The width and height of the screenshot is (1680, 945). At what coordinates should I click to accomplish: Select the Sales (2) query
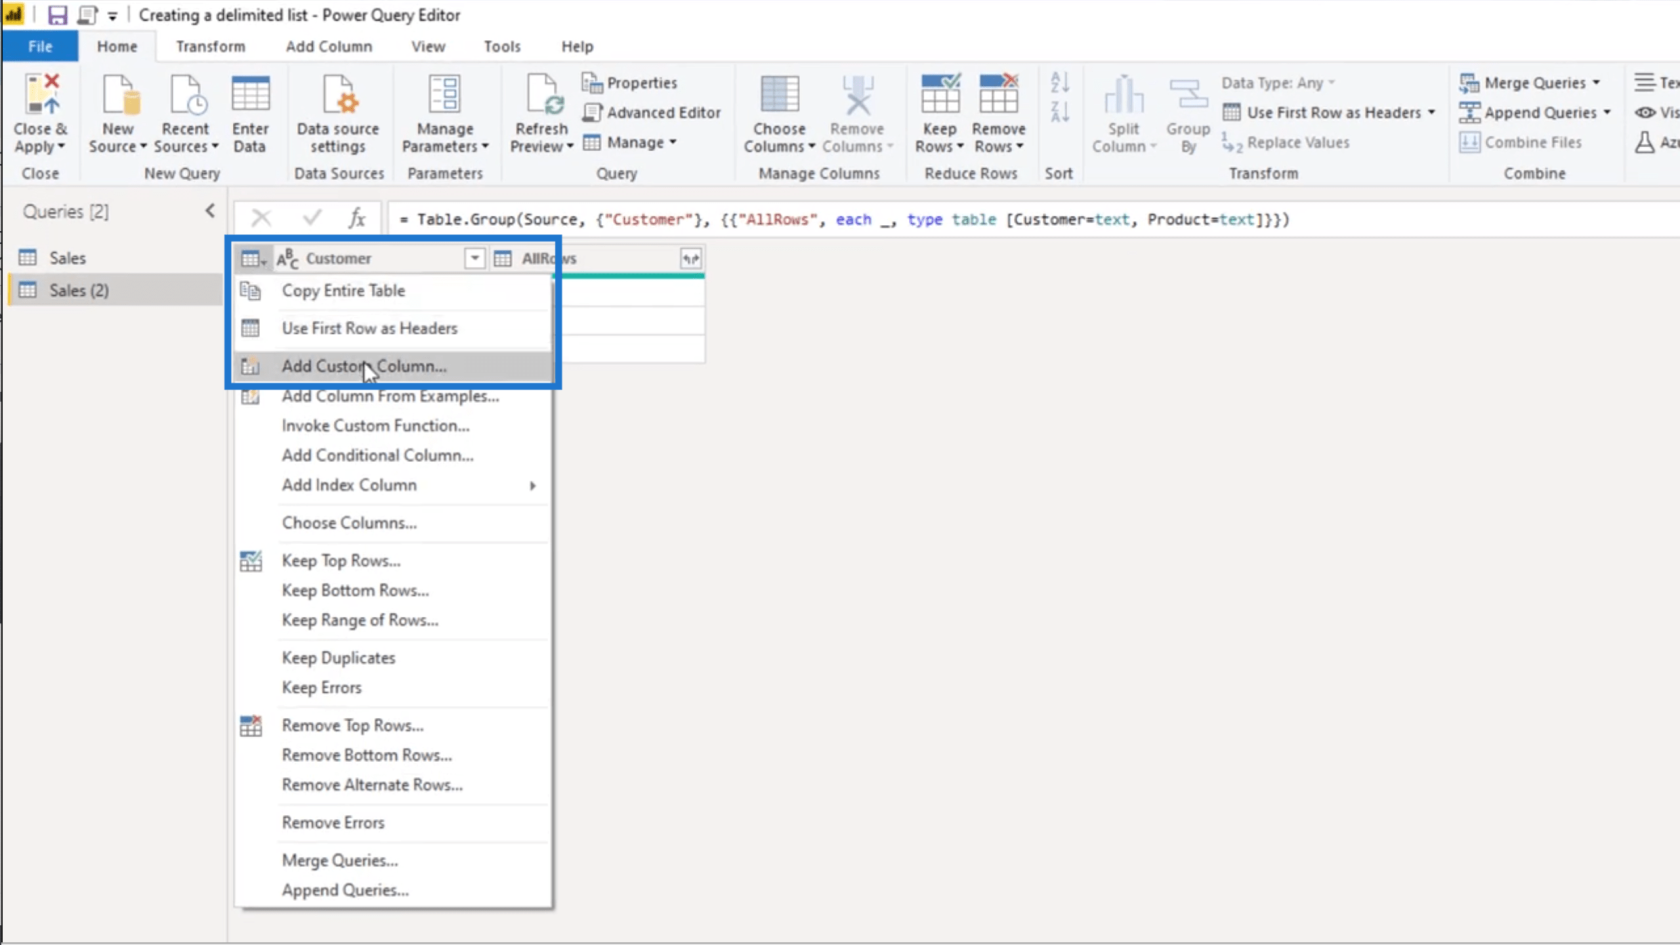pyautogui.click(x=115, y=290)
